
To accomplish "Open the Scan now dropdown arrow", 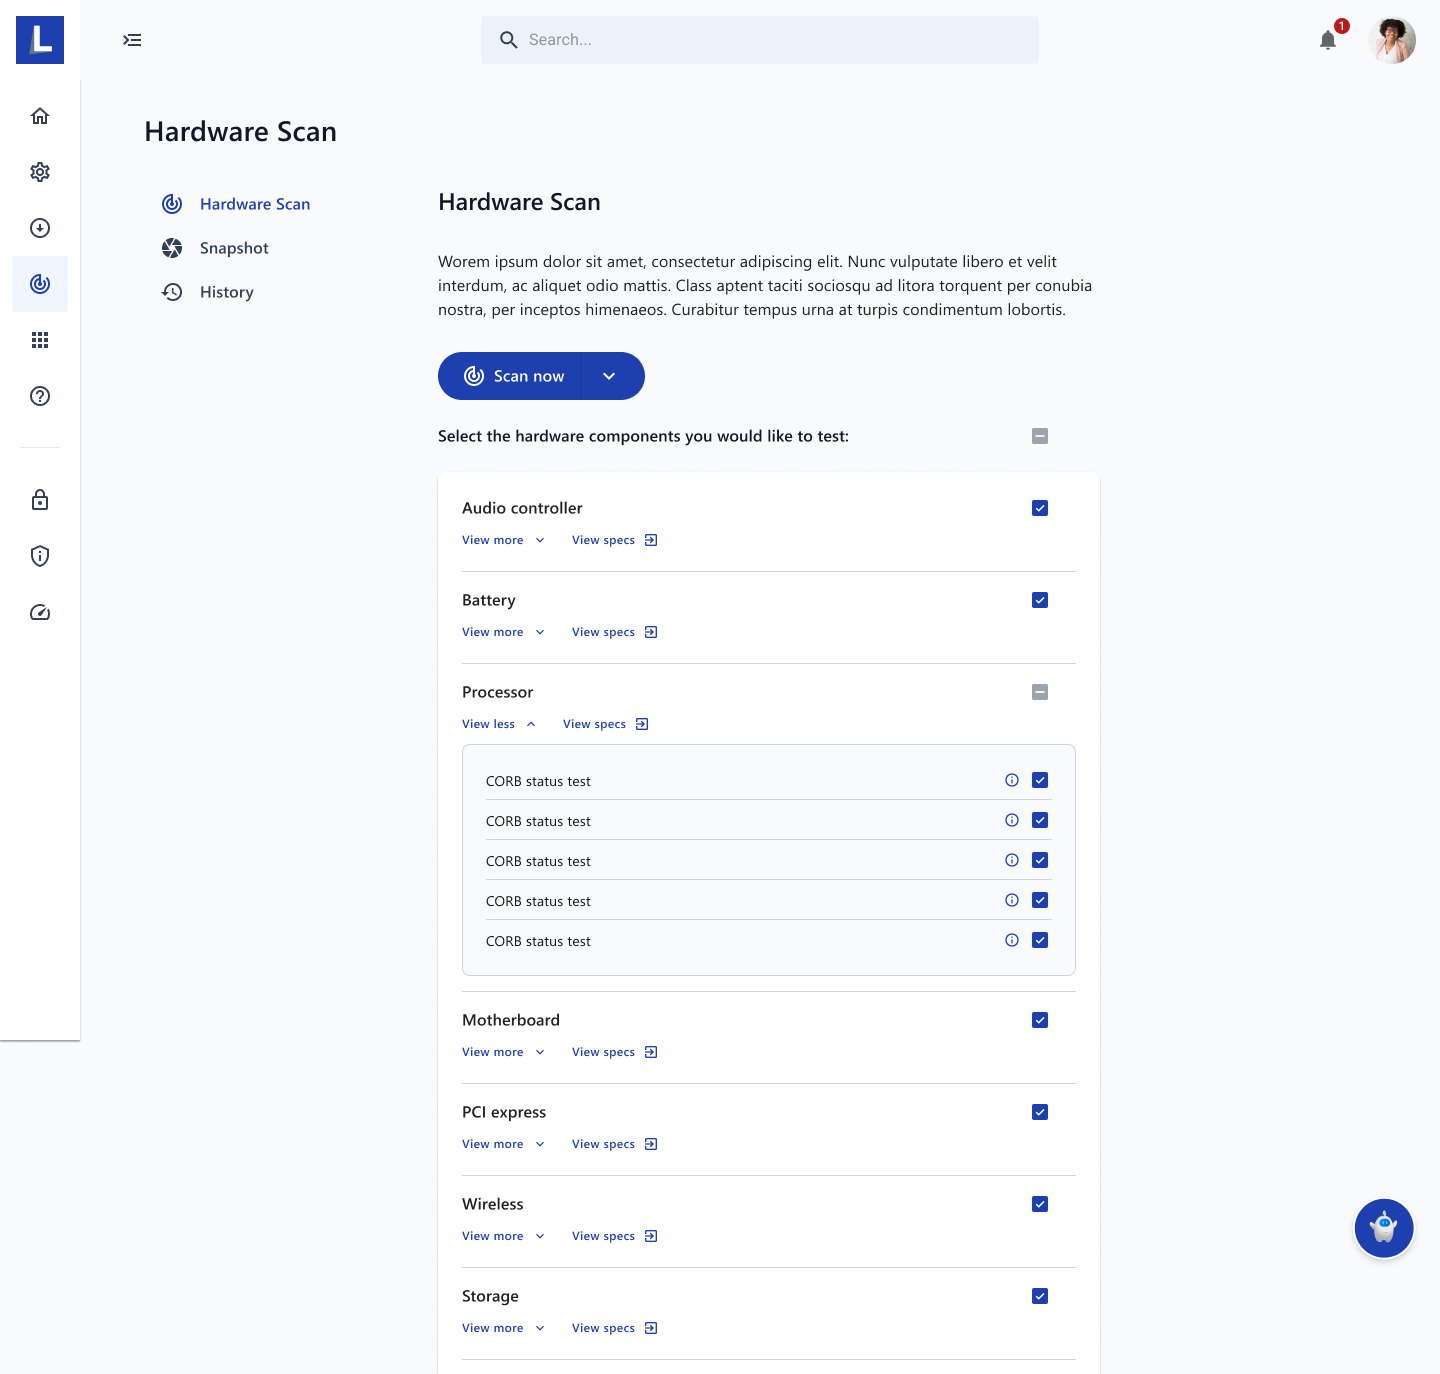I will coord(609,376).
